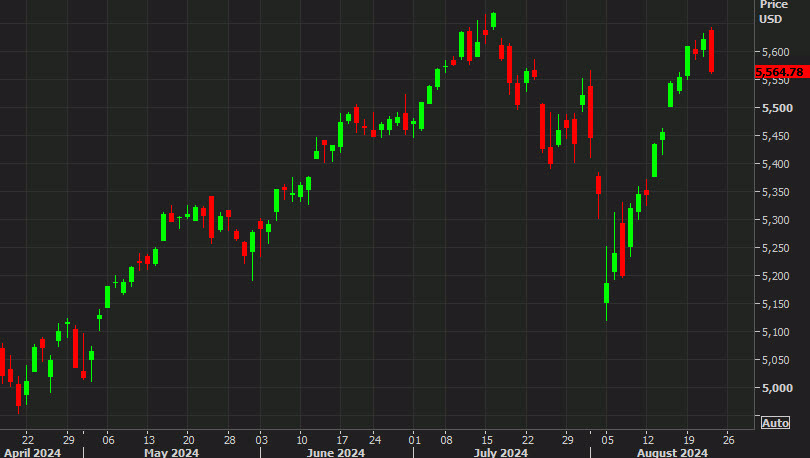This screenshot has width=810, height=458.
Task: Click the date label 29 in July
Action: (x=568, y=440)
